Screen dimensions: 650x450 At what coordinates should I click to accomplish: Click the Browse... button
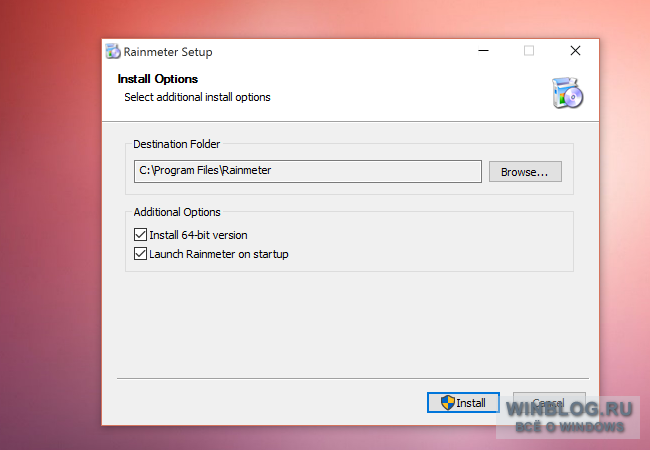(525, 172)
